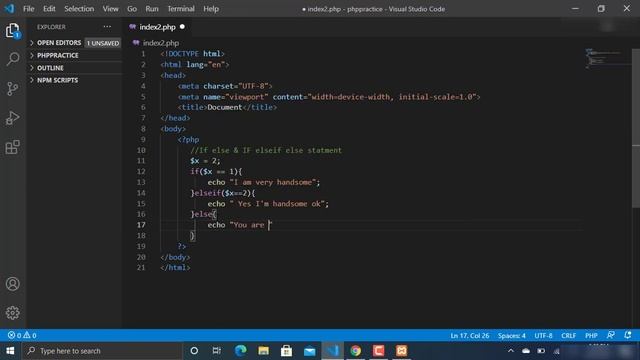This screenshot has height=360, width=640.
Task: Click the battery tray icon
Action: pos(541,351)
